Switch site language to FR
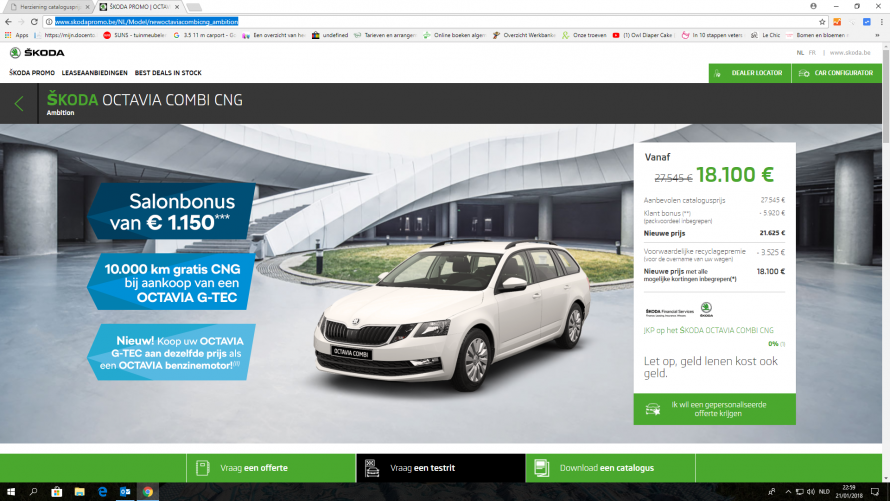 click(x=812, y=53)
